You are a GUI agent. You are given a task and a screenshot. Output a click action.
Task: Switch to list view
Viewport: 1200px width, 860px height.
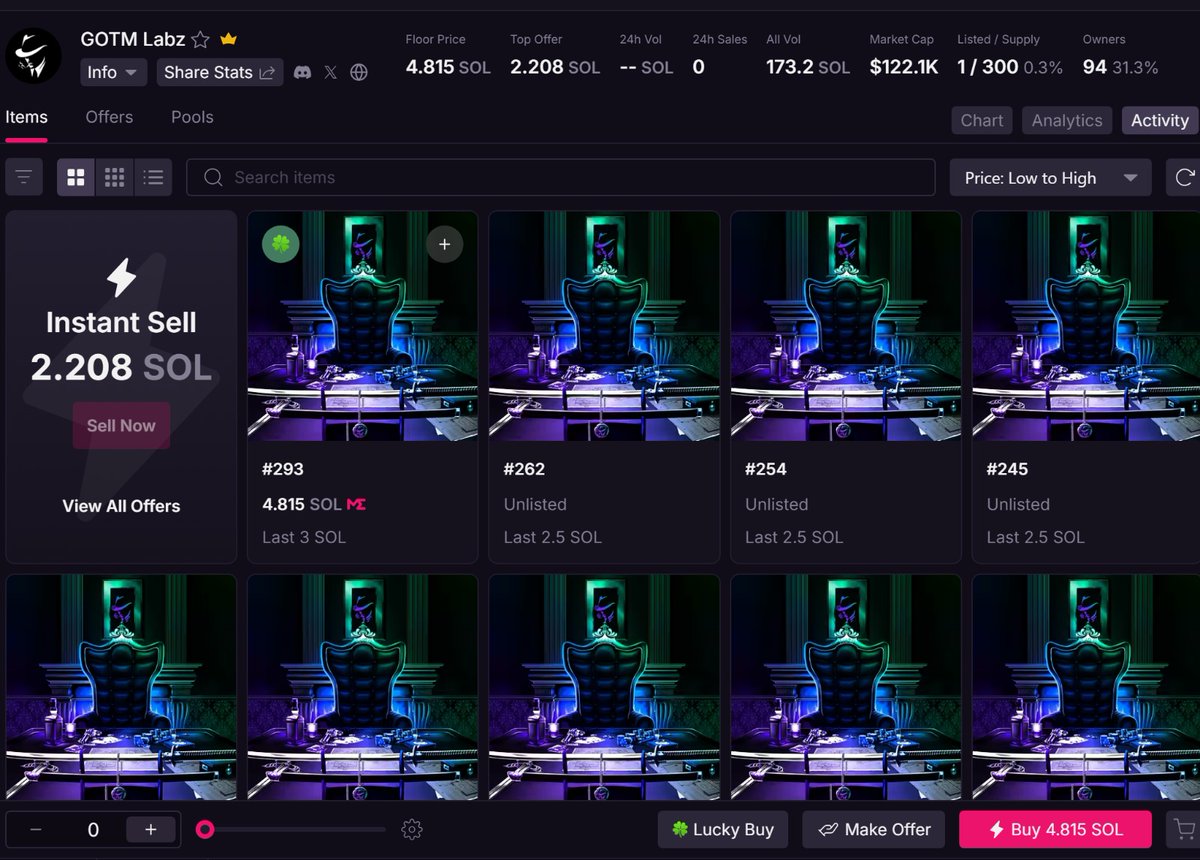153,177
